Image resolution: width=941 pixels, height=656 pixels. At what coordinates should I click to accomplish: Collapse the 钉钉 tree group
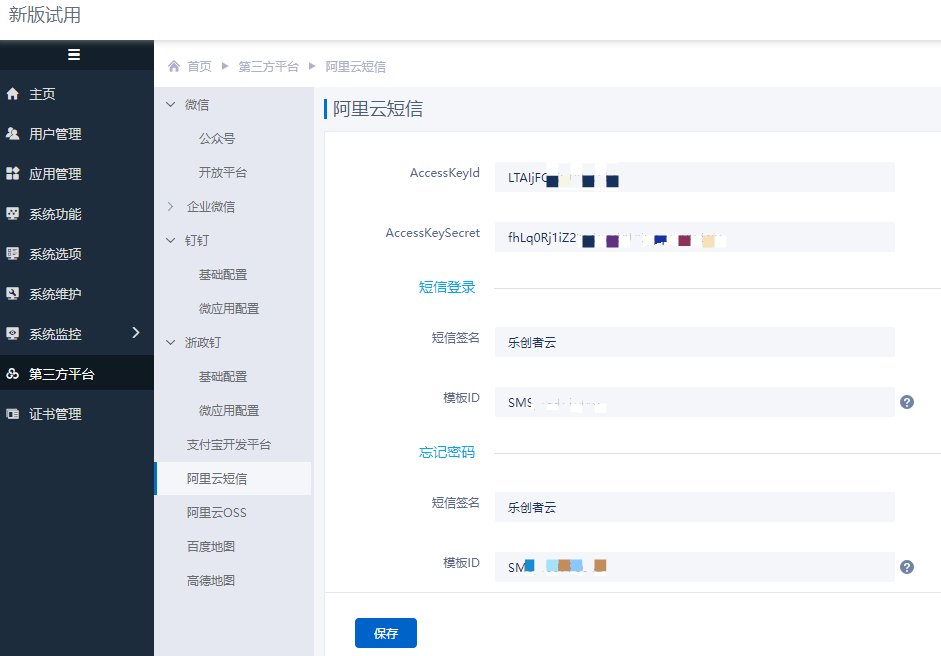[x=170, y=241]
